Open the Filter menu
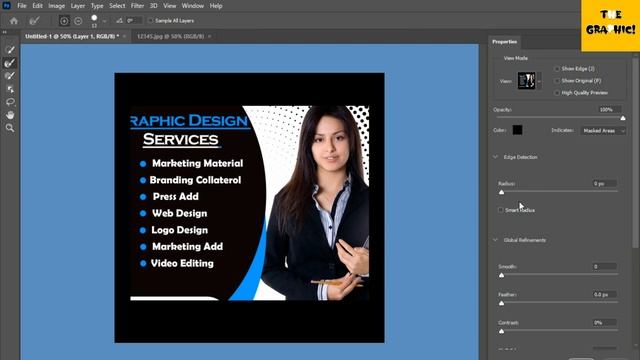The image size is (640, 360). click(137, 6)
